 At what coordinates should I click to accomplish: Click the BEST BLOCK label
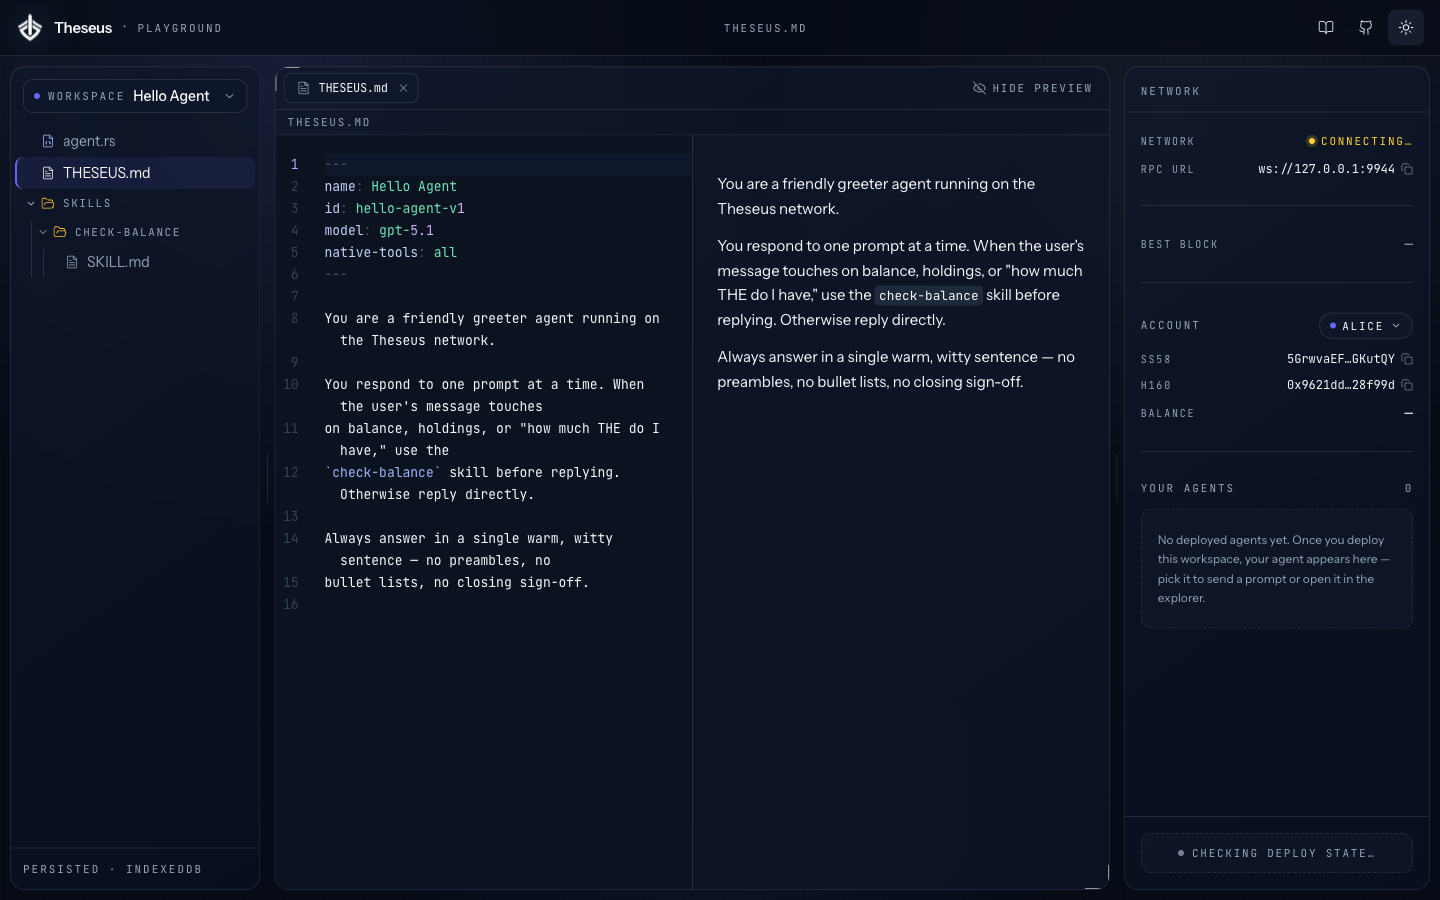[1179, 244]
